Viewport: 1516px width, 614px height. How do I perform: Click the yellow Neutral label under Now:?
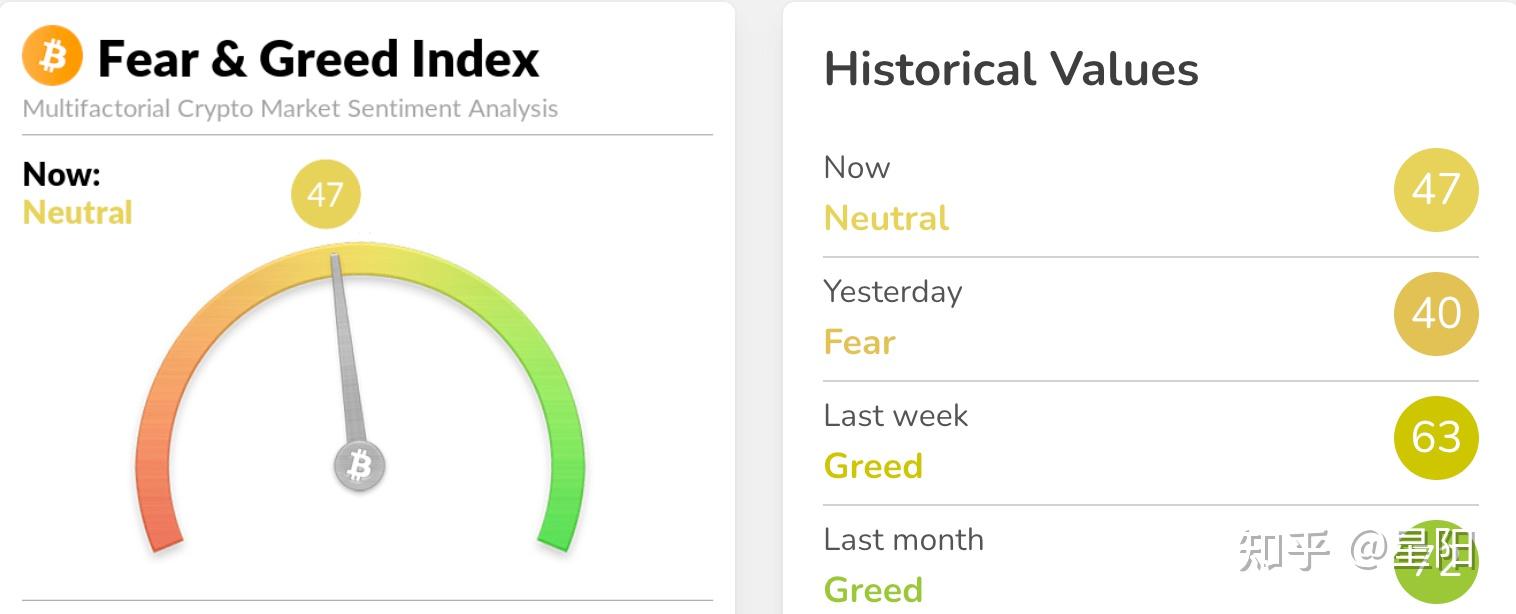[x=77, y=212]
